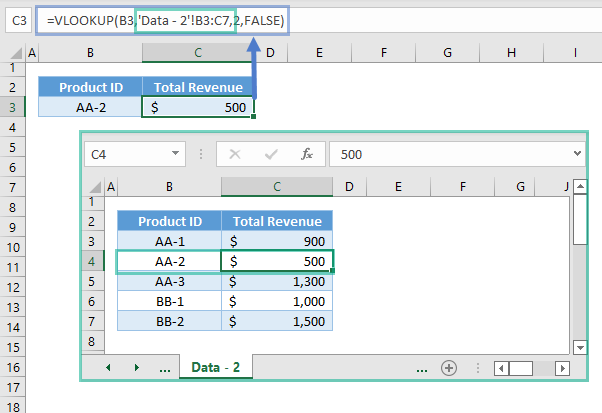Image resolution: width=602 pixels, height=413 pixels.
Task: Go to previous sheet tab arrow
Action: (109, 367)
